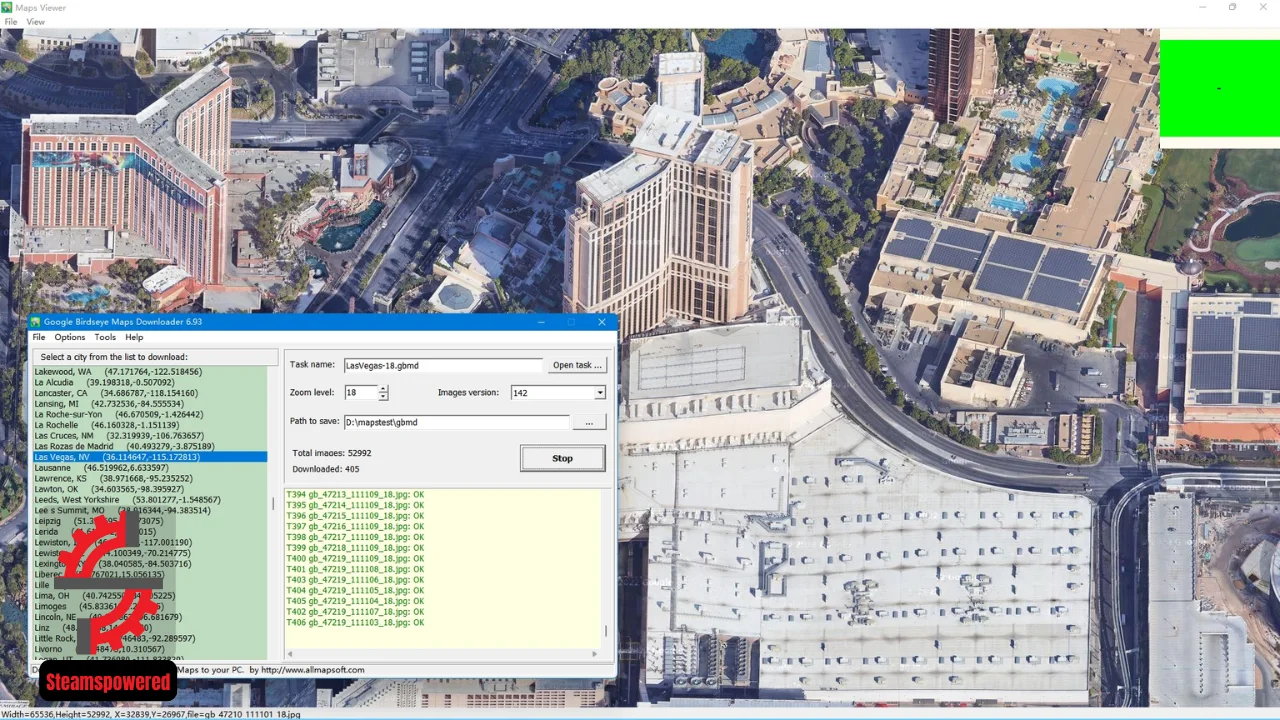Click the Stop download button
1280x720 pixels.
[562, 458]
